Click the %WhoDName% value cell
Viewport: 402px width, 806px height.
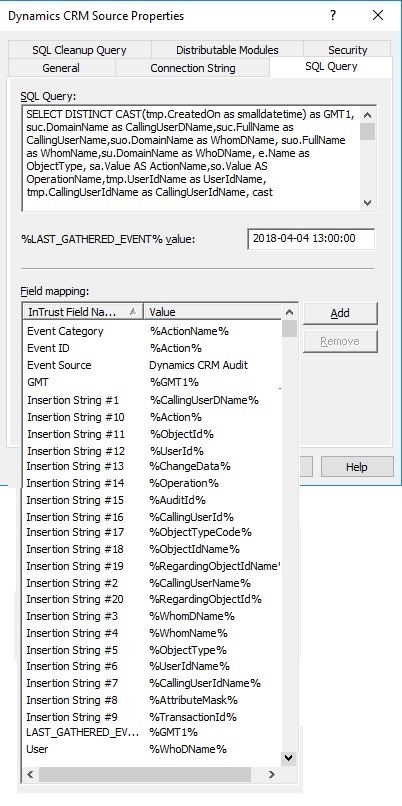pos(188,749)
